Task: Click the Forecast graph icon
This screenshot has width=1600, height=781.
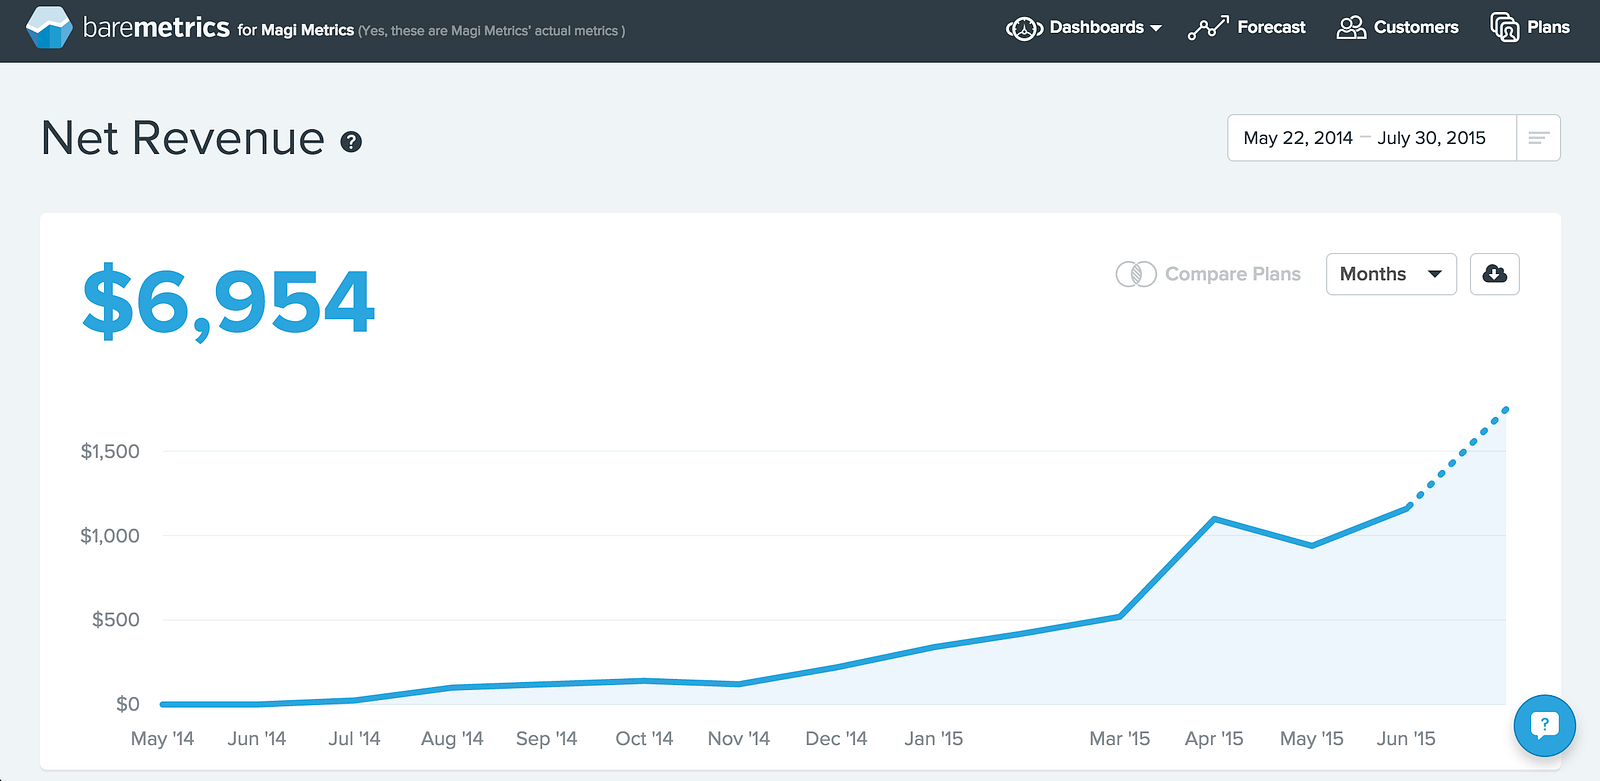Action: tap(1208, 28)
